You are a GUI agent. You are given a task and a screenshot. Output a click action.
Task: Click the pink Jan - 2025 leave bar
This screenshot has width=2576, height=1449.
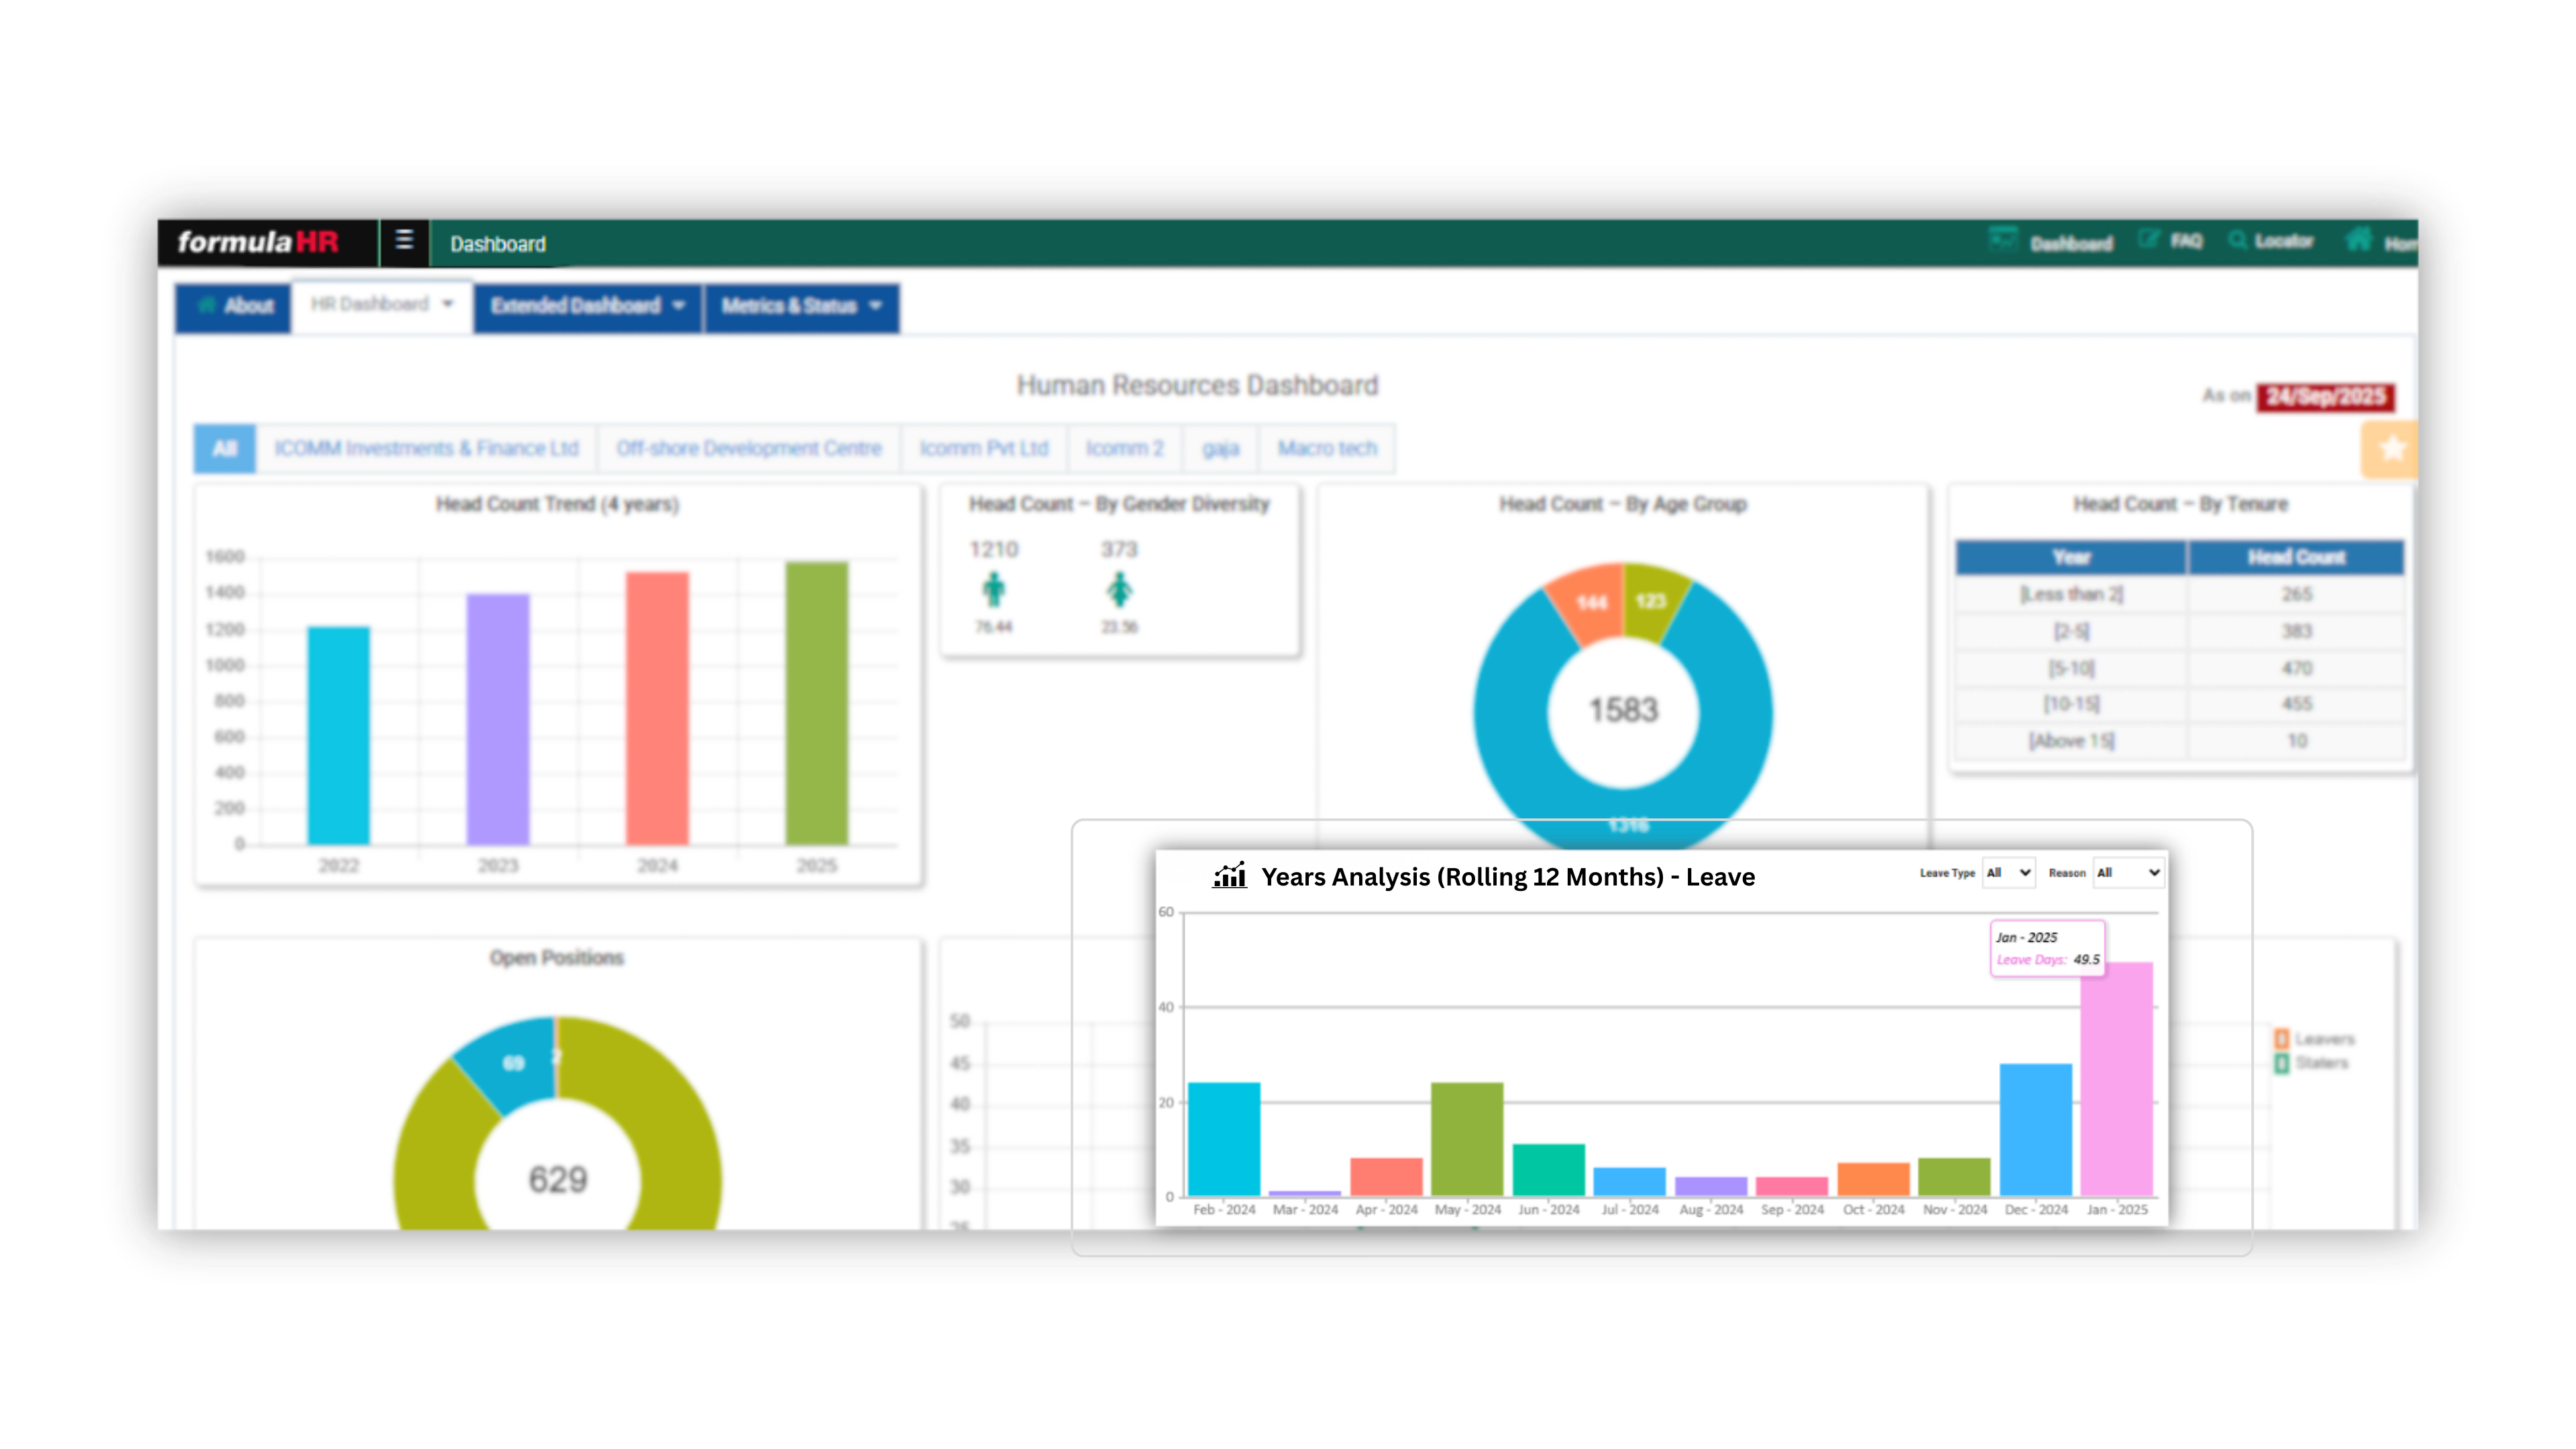tap(2116, 1079)
